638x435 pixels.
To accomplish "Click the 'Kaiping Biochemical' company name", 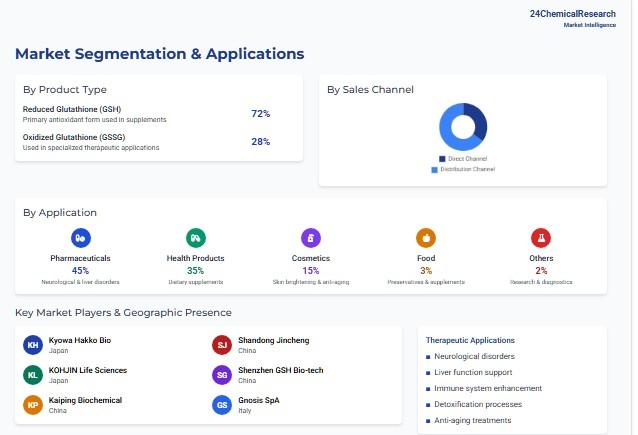I will point(85,400).
